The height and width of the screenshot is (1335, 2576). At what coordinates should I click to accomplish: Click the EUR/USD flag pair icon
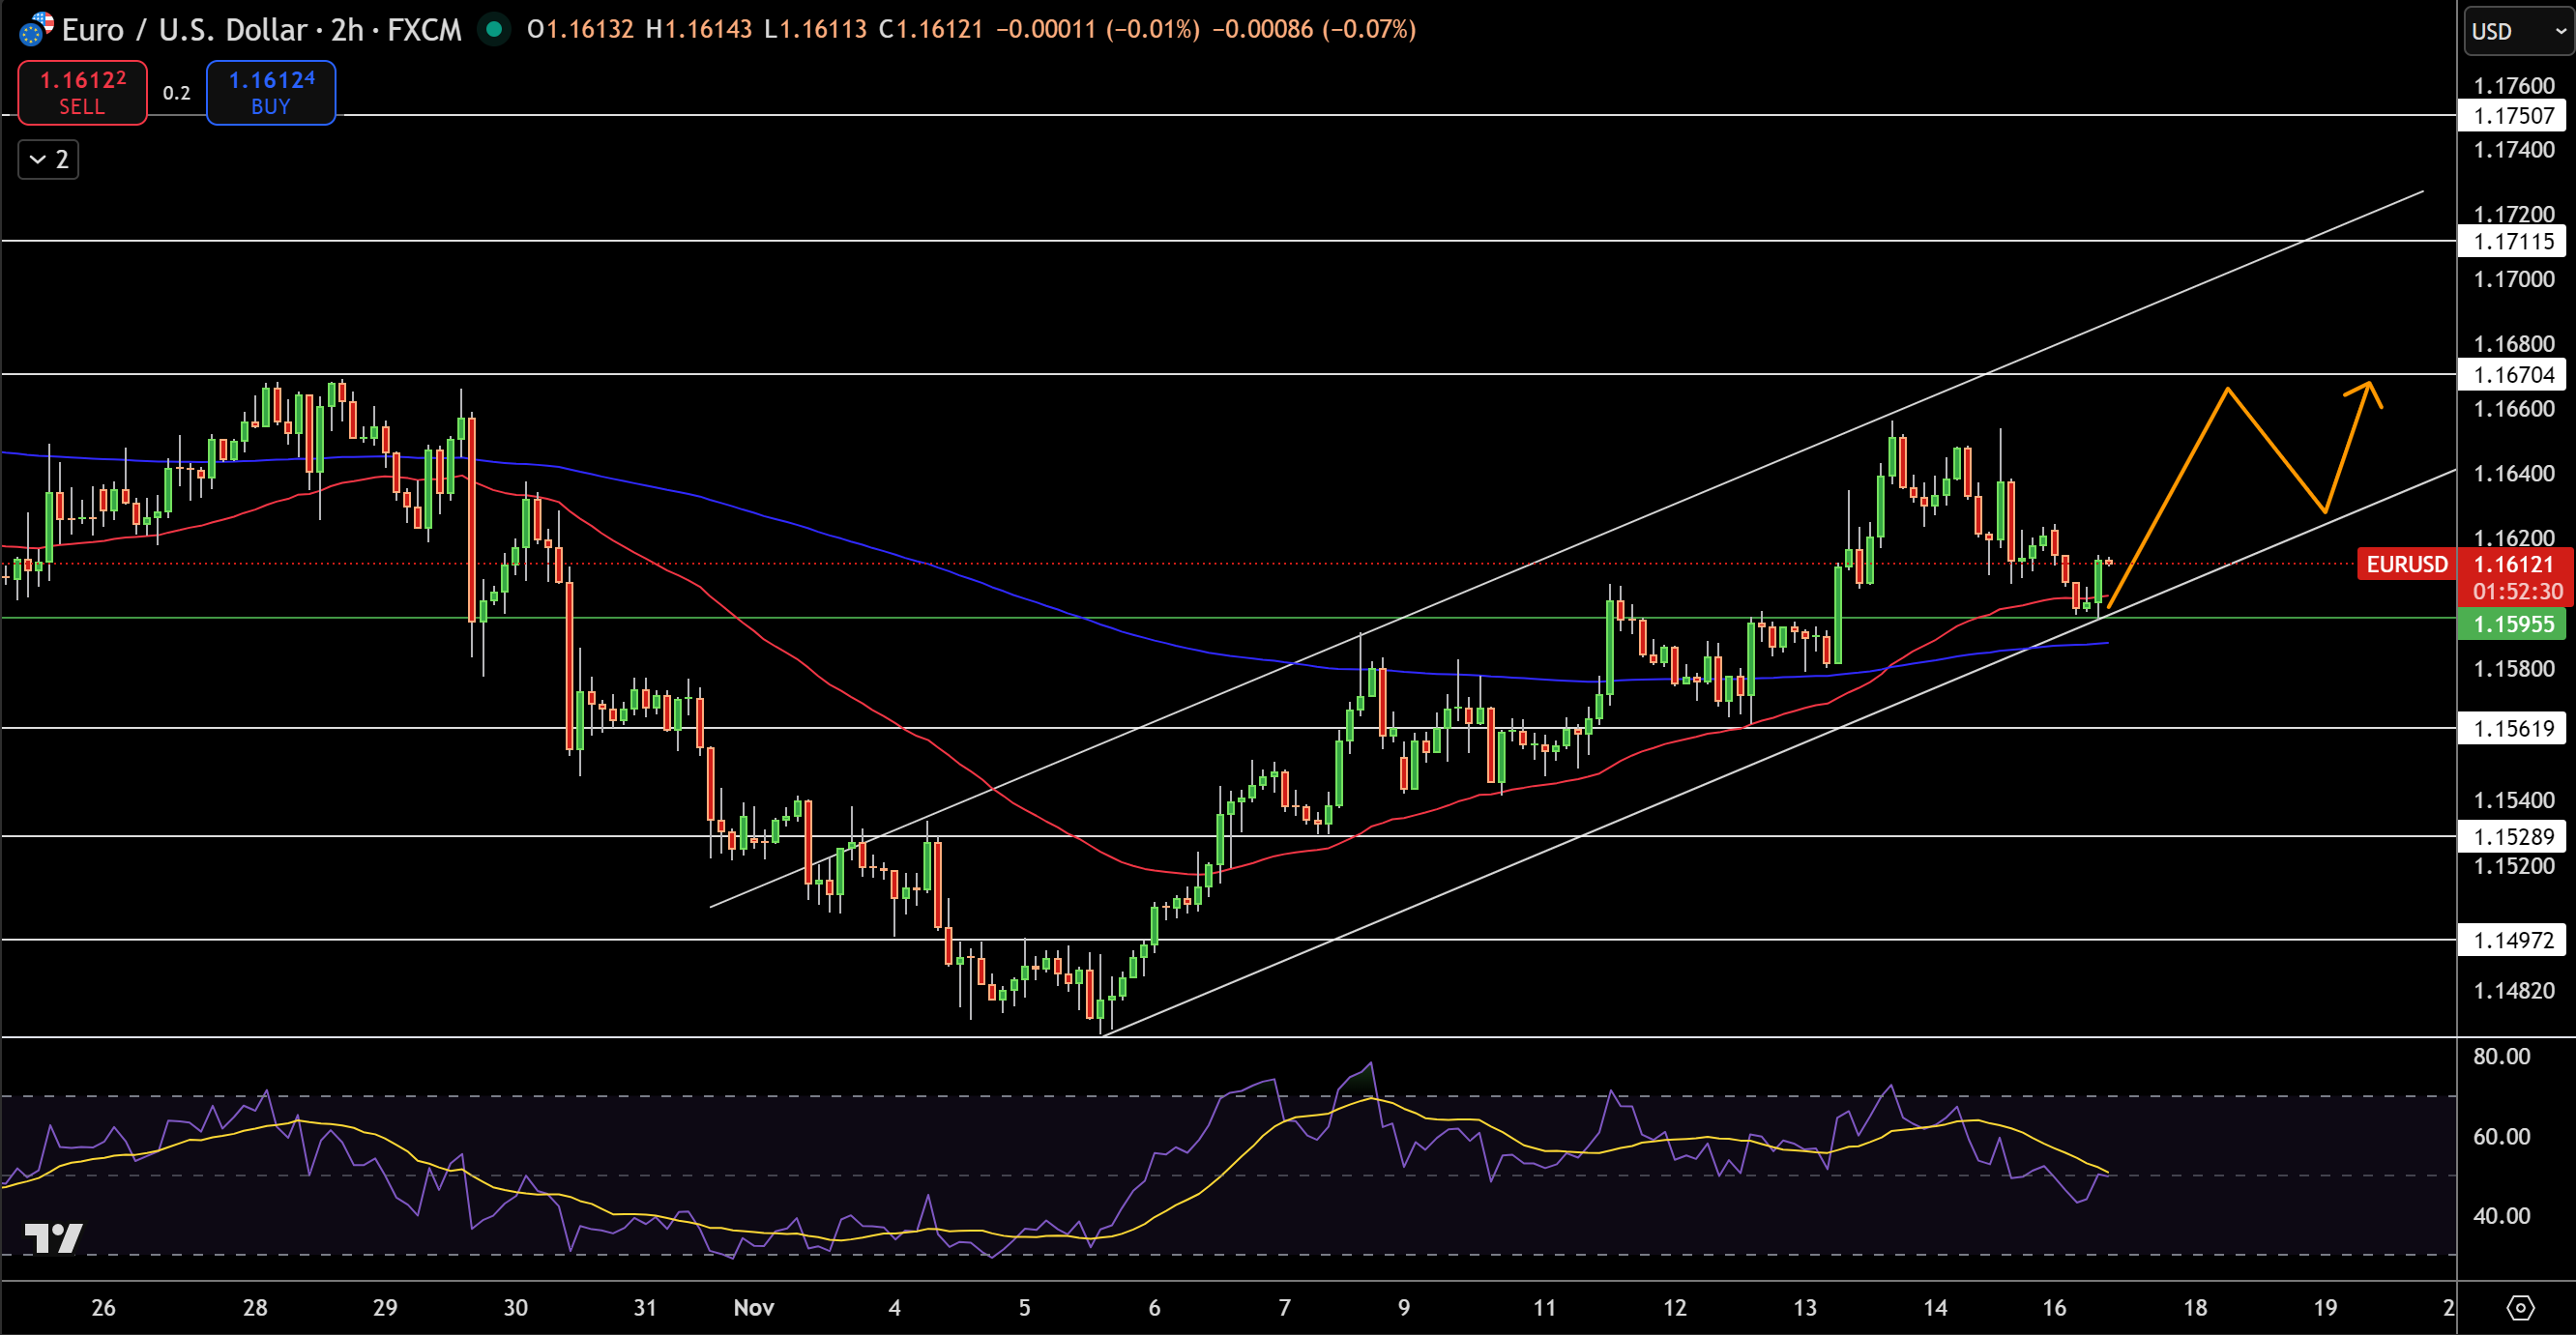pyautogui.click(x=36, y=30)
